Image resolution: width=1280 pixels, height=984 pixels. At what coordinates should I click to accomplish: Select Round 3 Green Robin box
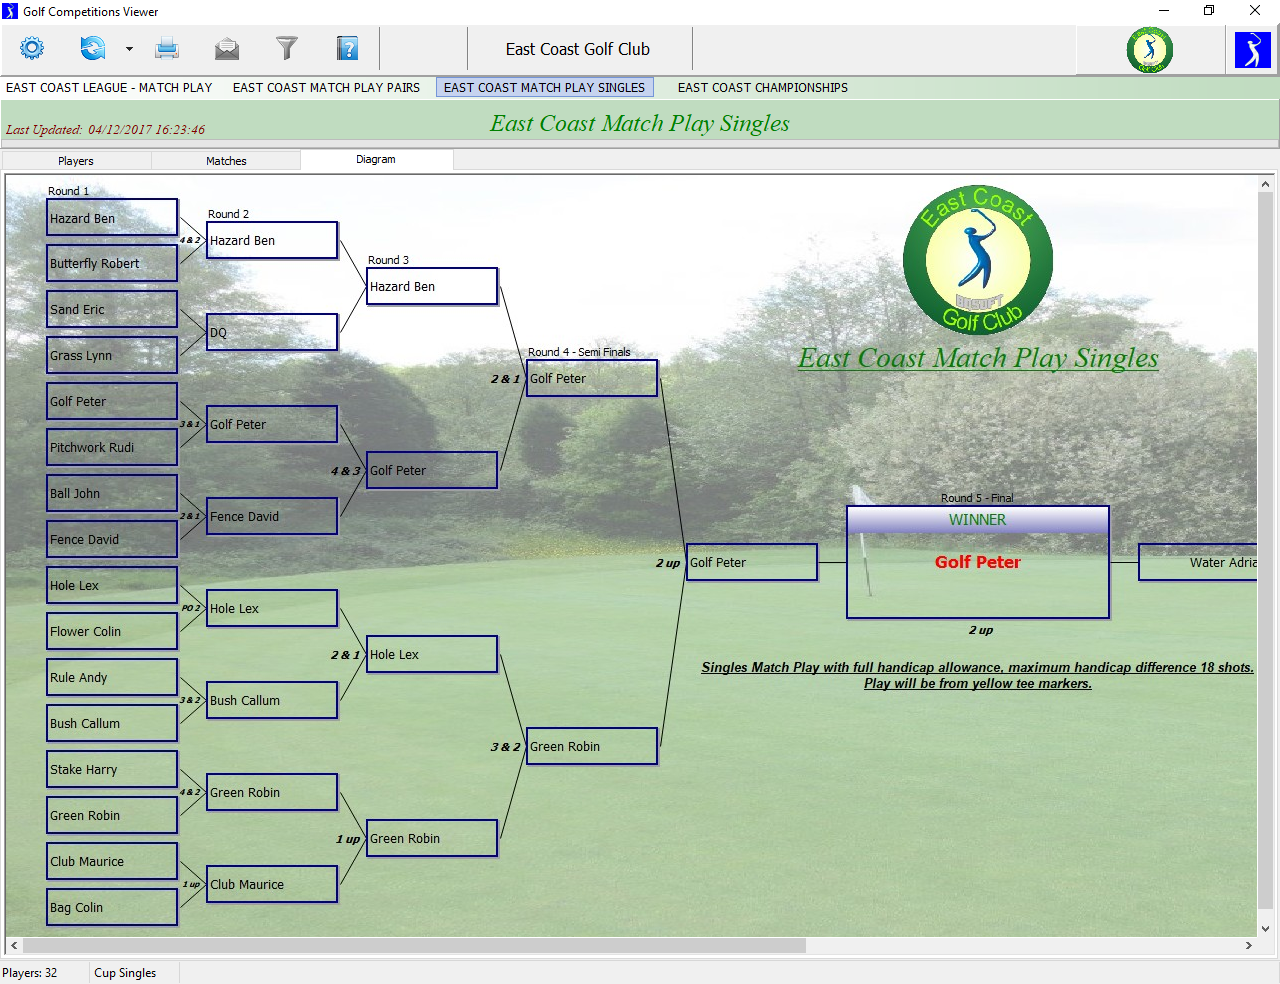click(x=432, y=838)
